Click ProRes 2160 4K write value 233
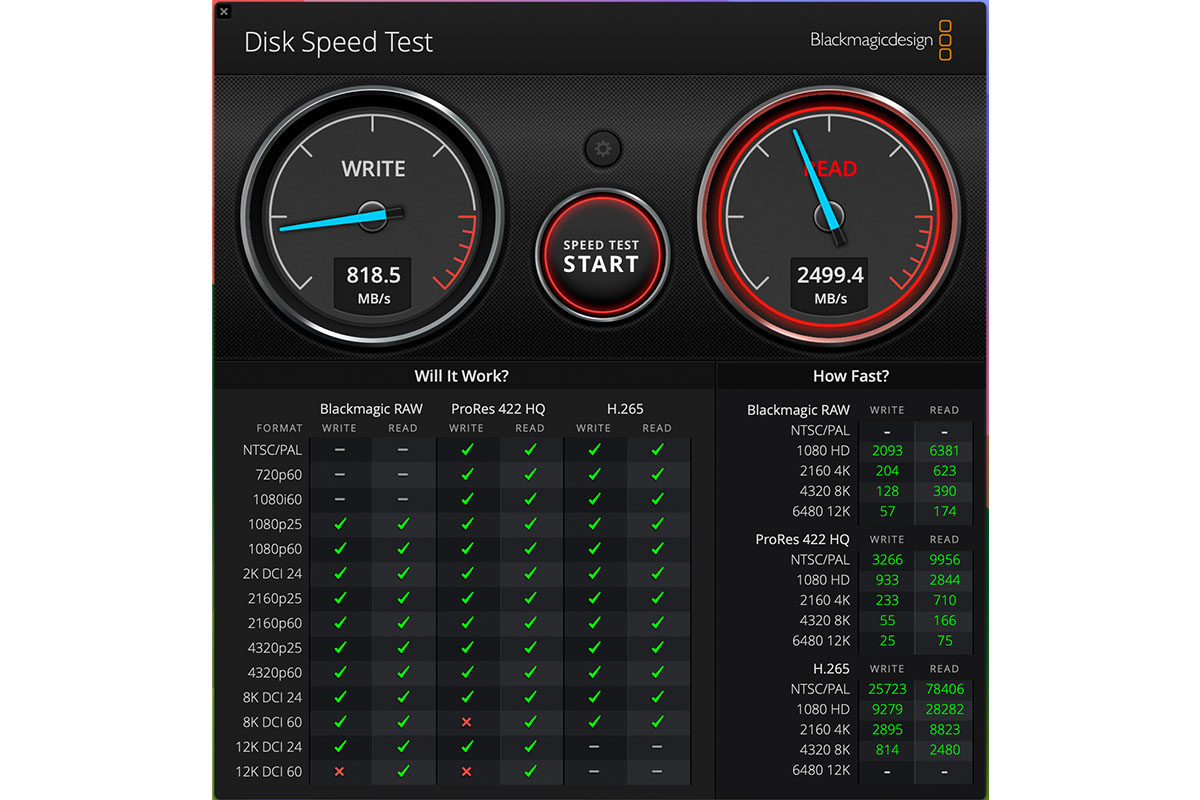 tap(887, 600)
